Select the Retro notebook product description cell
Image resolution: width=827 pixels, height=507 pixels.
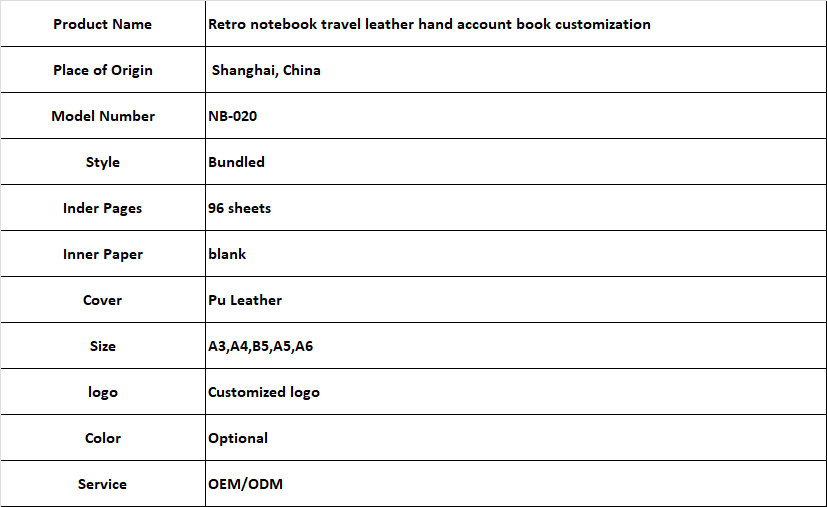pyautogui.click(x=429, y=24)
